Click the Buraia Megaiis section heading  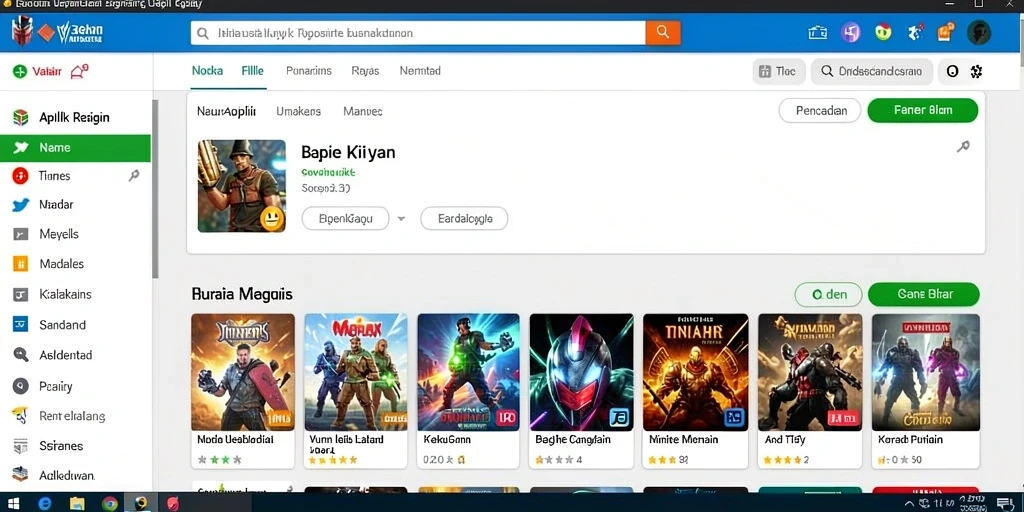coord(242,294)
